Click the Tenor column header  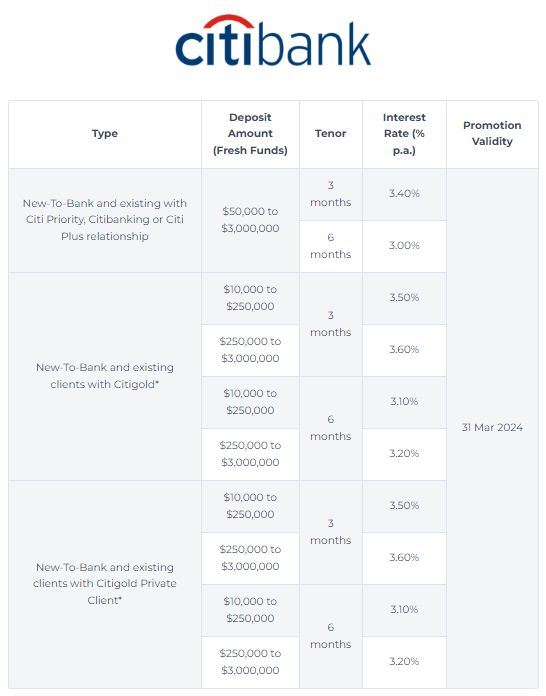pyautogui.click(x=331, y=134)
